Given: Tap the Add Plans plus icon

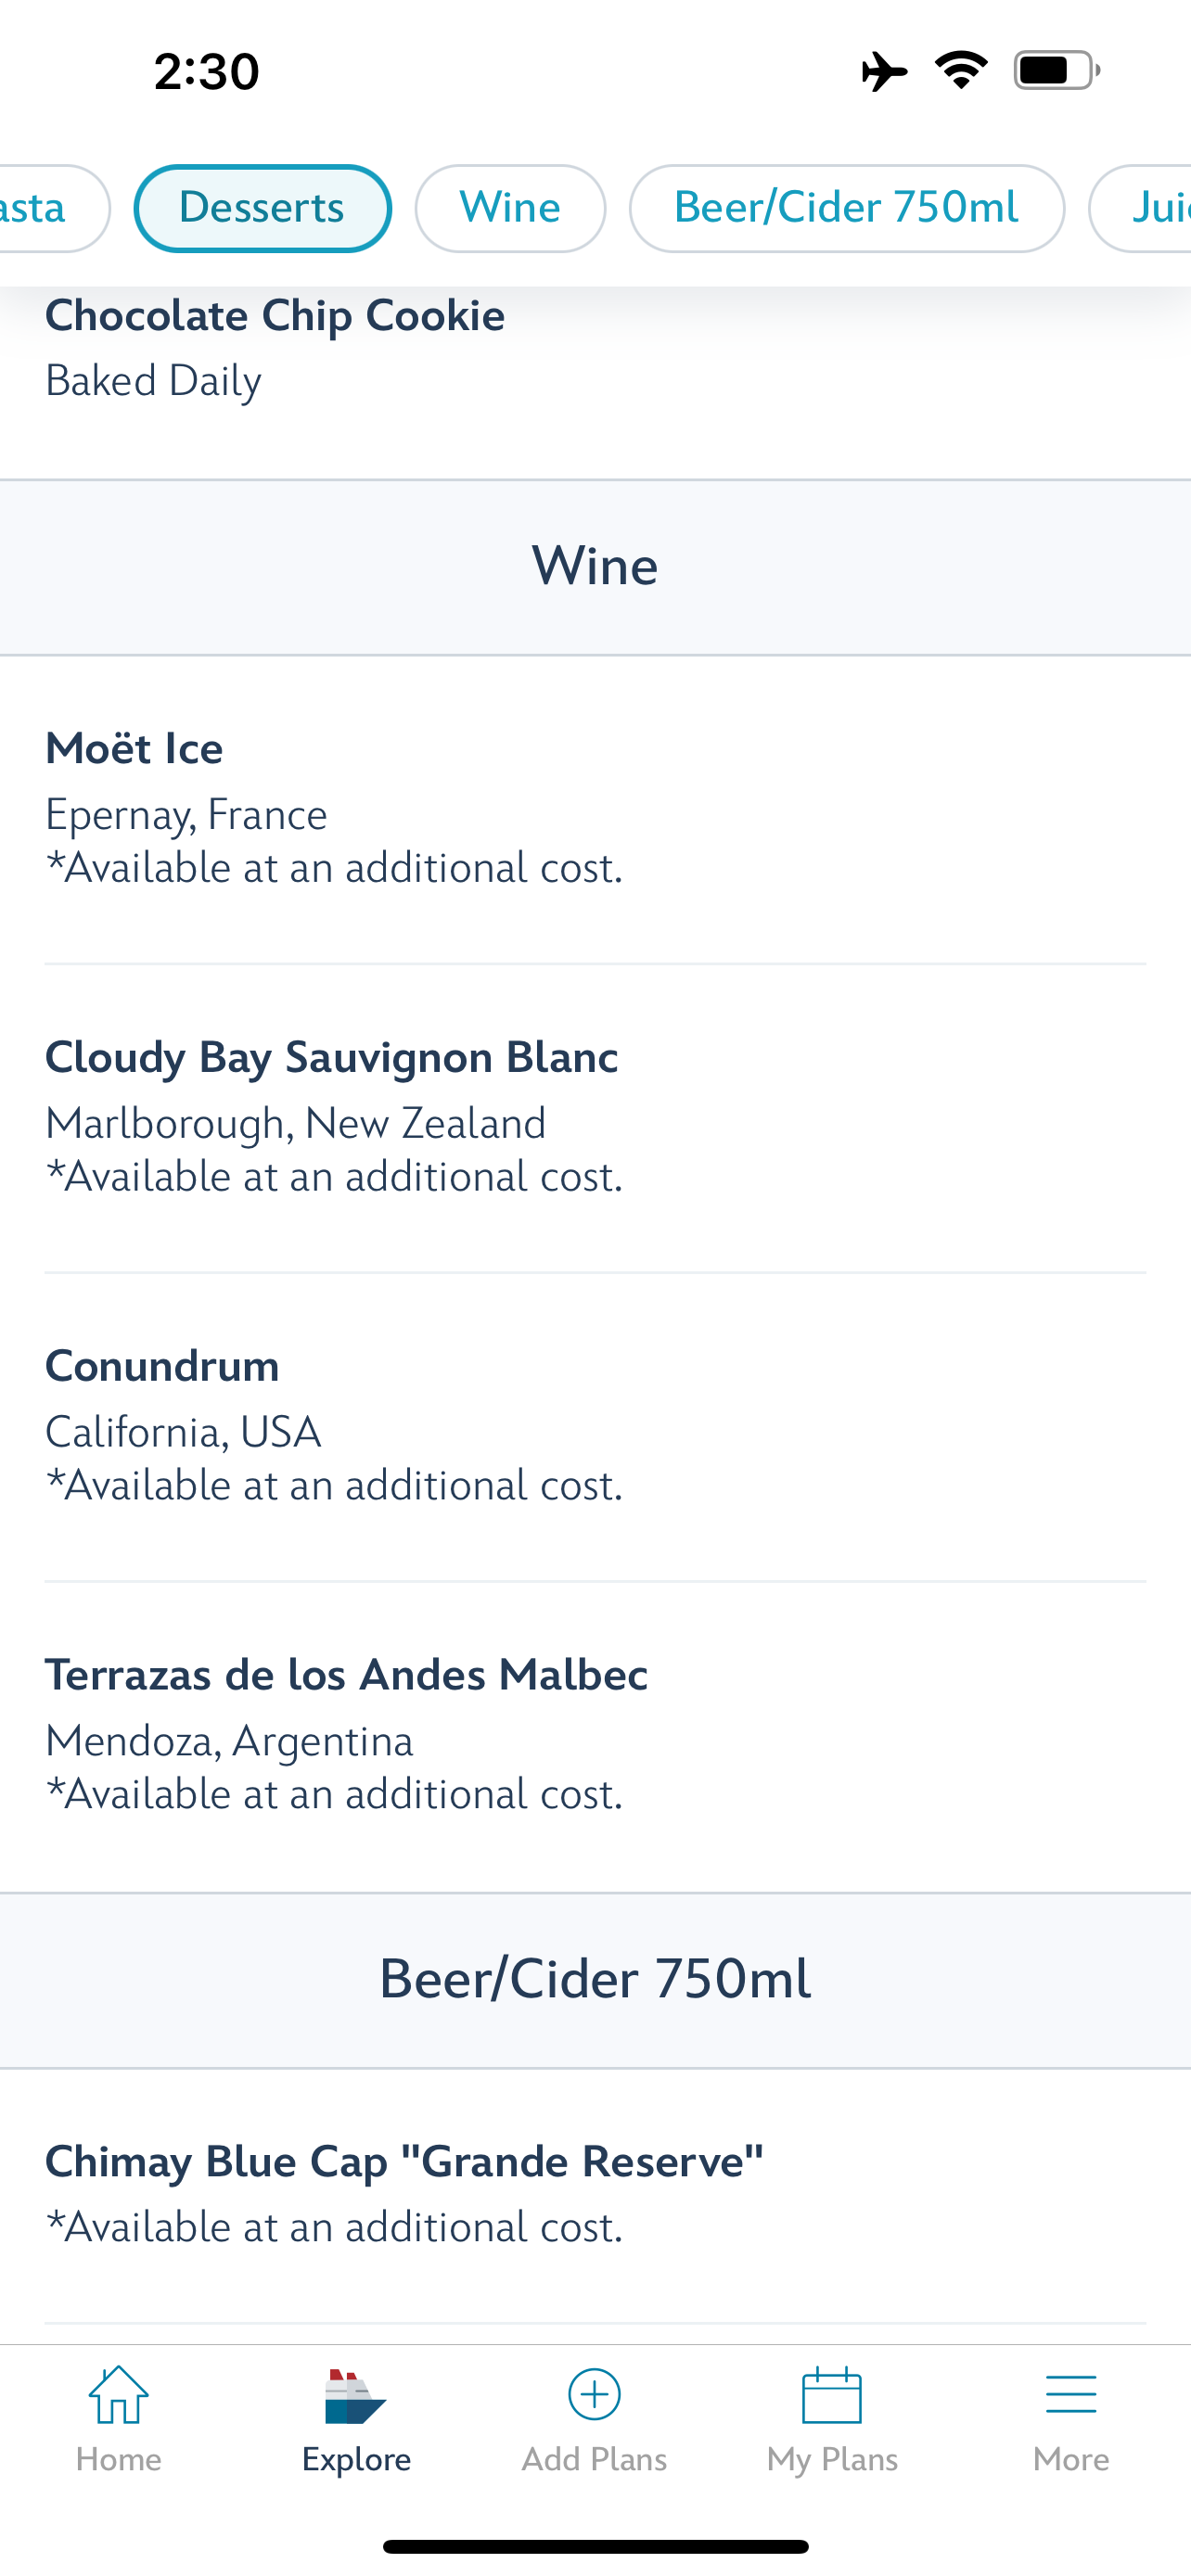Looking at the screenshot, I should click(594, 2396).
